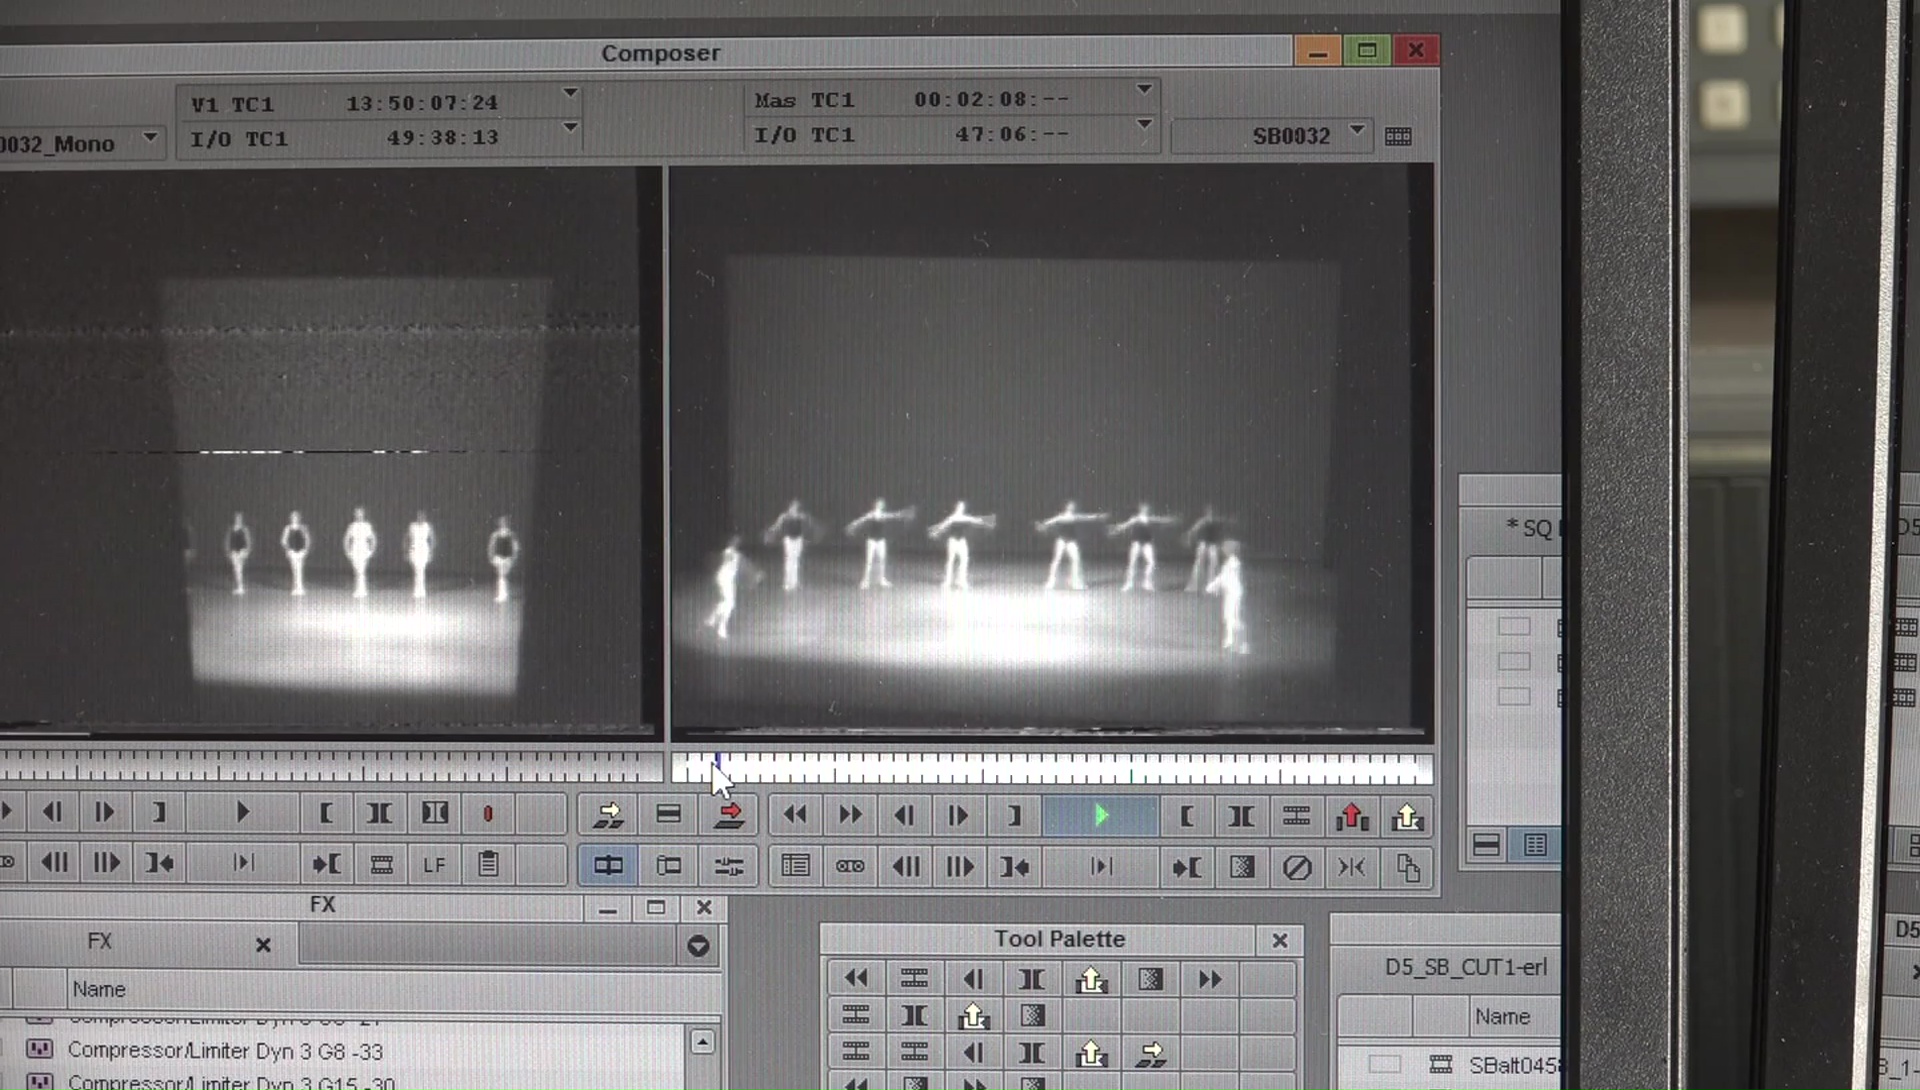Start playback with the green Play button
This screenshot has width=1920, height=1090.
point(1100,816)
